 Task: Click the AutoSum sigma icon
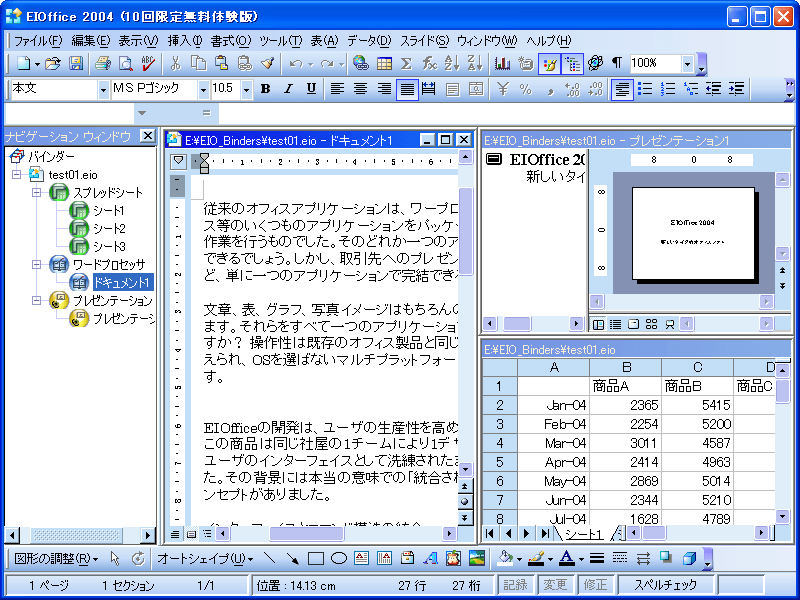[x=406, y=63]
